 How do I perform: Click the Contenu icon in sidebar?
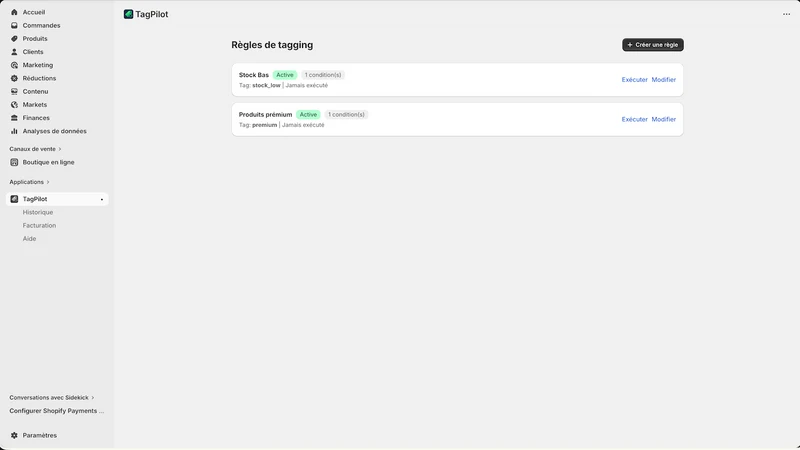click(x=14, y=92)
